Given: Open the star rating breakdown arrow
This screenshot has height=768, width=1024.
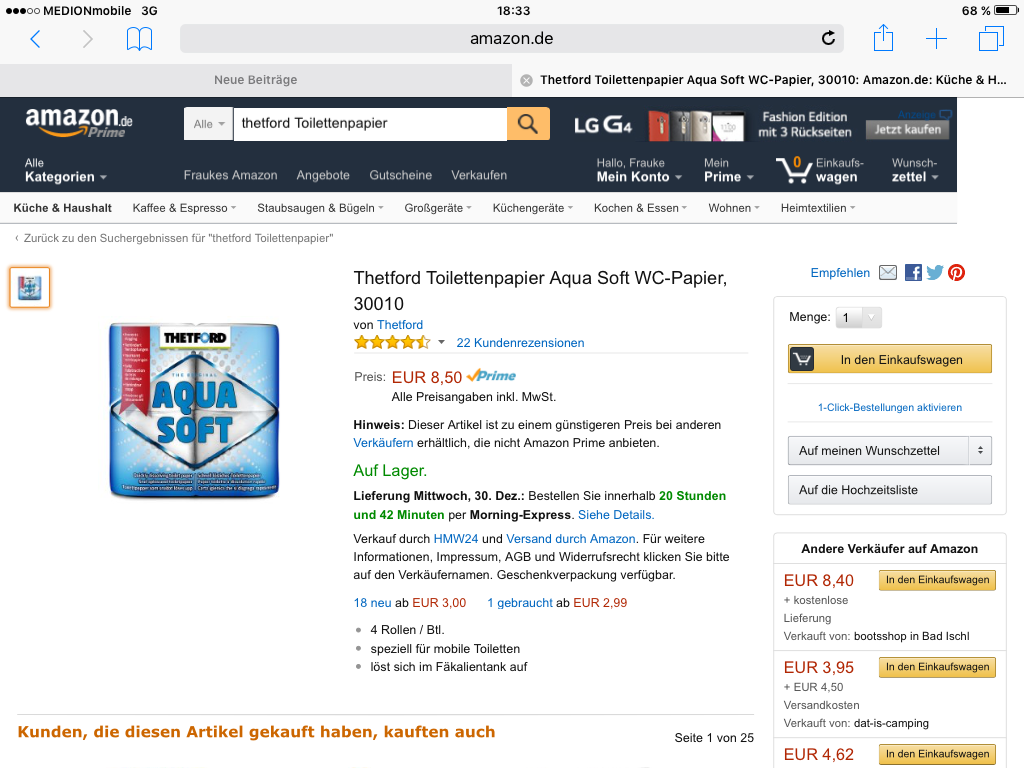Looking at the screenshot, I should (x=441, y=342).
